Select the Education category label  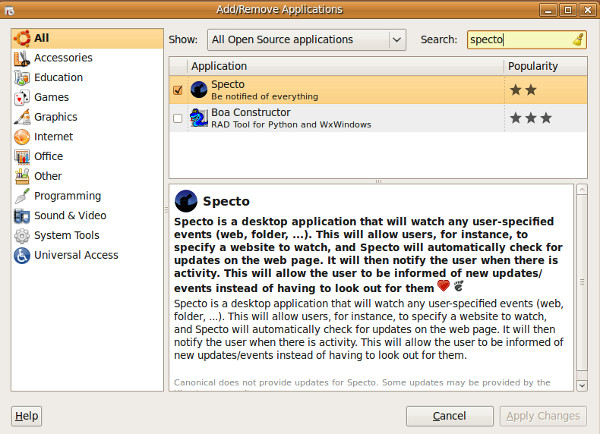[x=59, y=77]
